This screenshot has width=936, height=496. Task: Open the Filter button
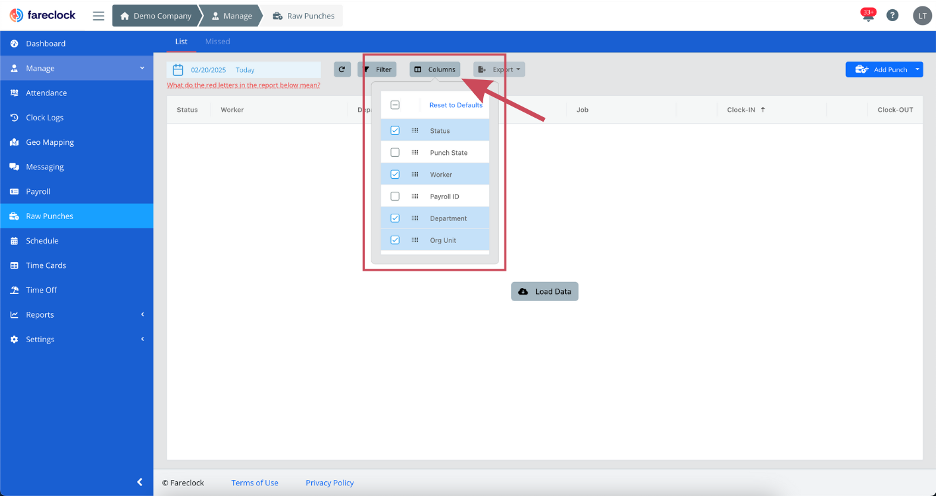point(377,69)
